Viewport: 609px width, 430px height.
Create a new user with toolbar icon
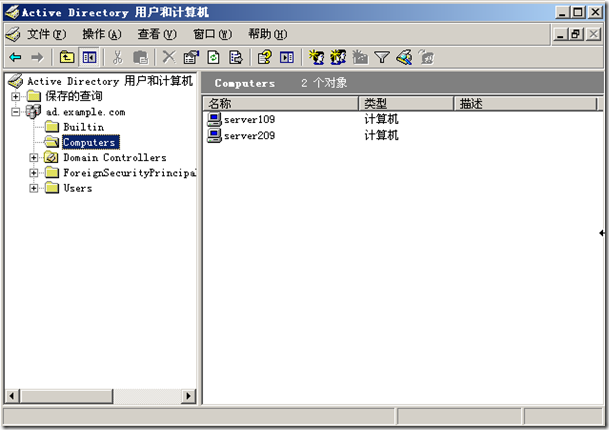317,57
